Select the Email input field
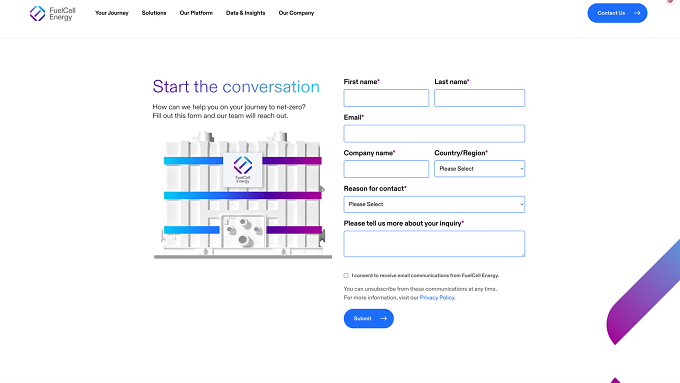The image size is (680, 383). [434, 134]
